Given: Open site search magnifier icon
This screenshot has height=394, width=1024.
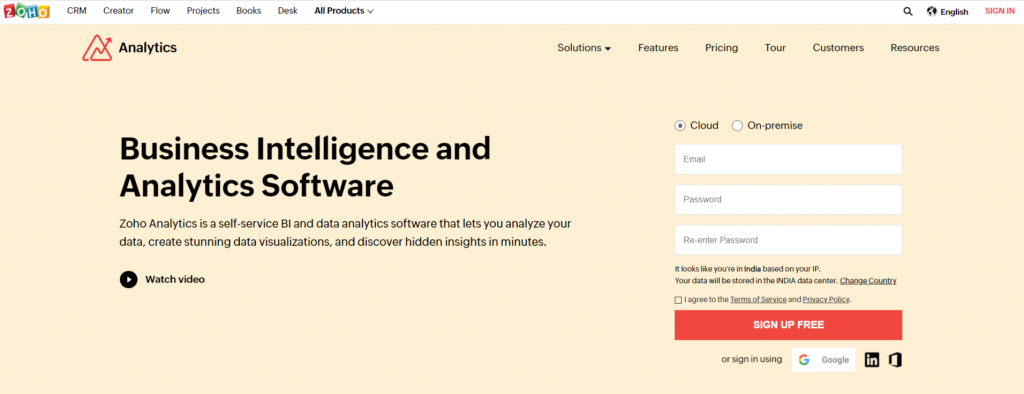Looking at the screenshot, I should (x=908, y=11).
